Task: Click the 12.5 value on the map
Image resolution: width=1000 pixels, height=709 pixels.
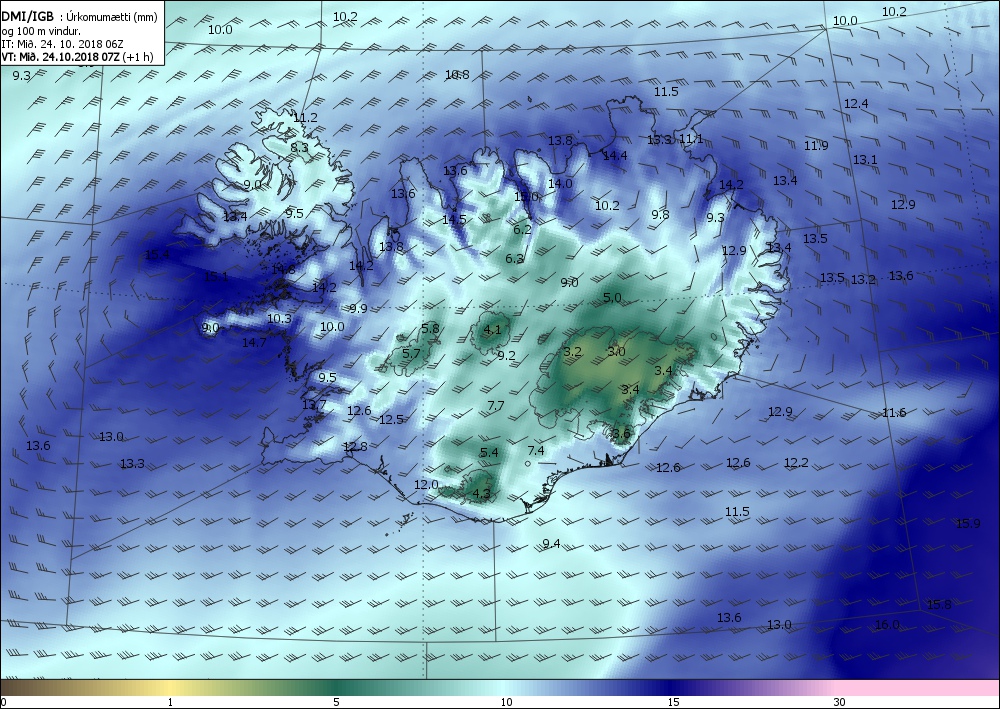Action: [391, 419]
